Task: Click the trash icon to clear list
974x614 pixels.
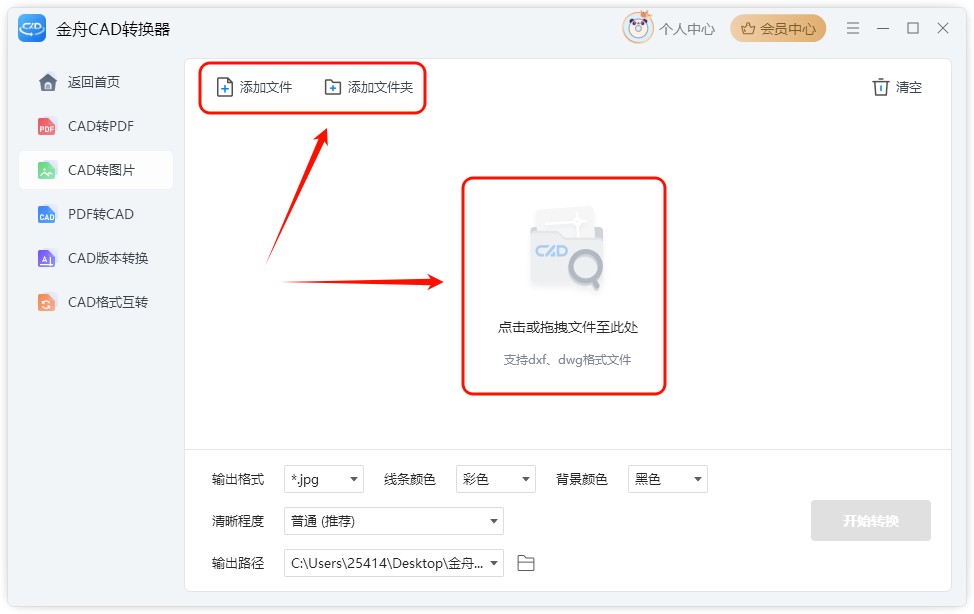Action: [880, 87]
